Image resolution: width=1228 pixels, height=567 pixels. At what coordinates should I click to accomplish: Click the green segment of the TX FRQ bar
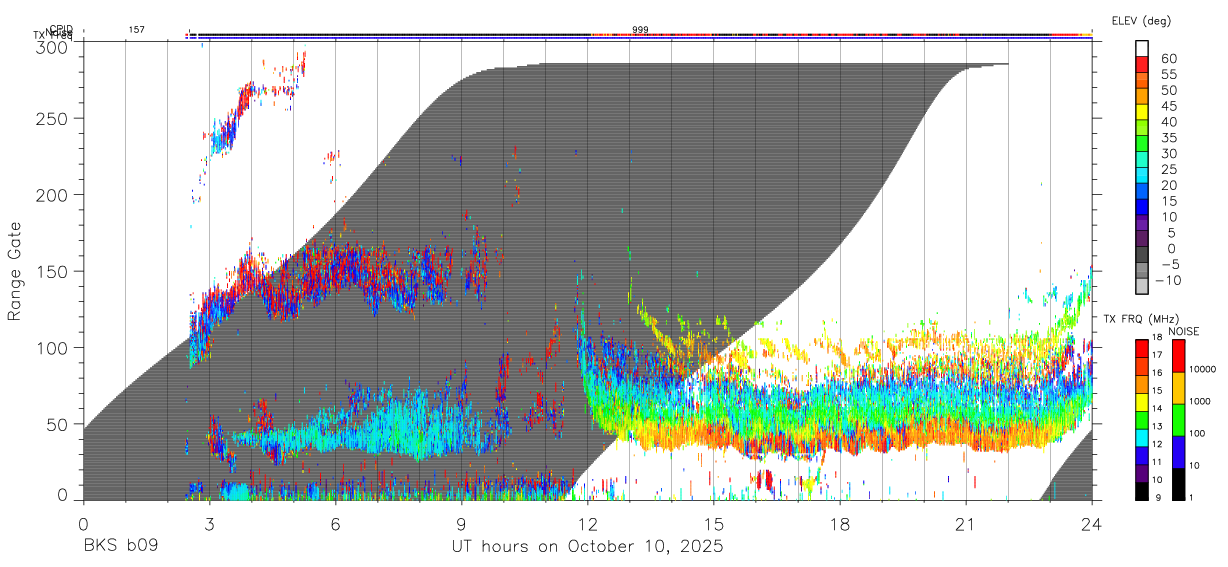[1142, 419]
